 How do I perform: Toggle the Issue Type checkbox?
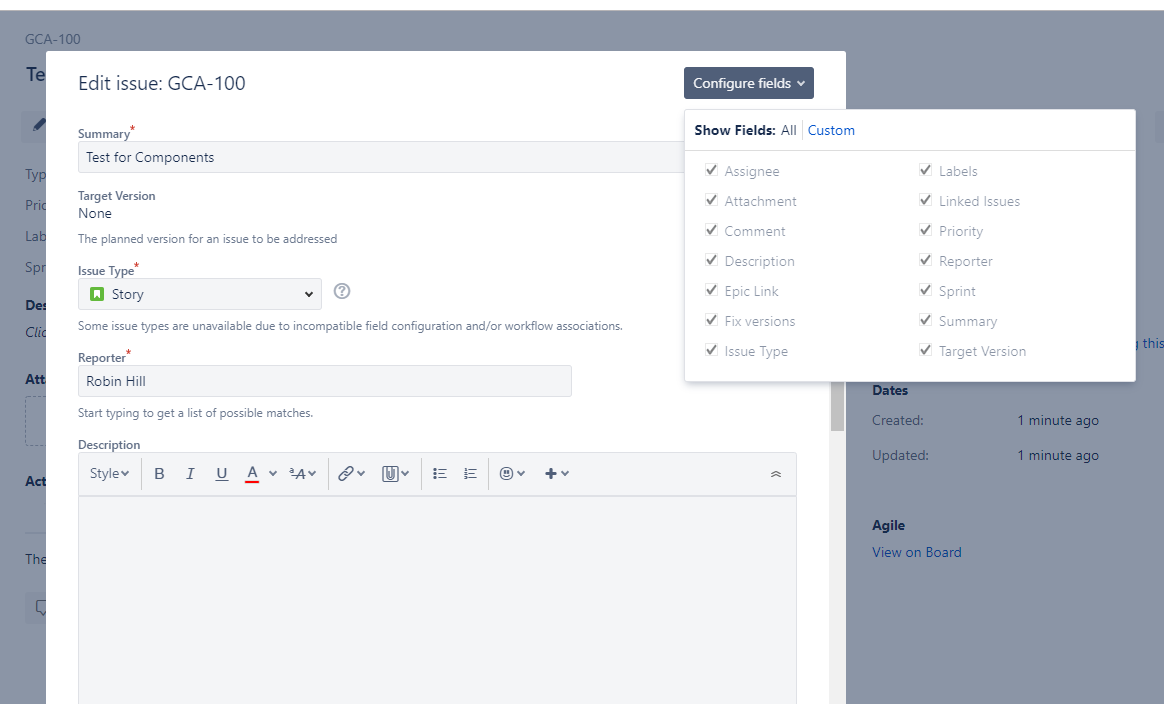711,351
